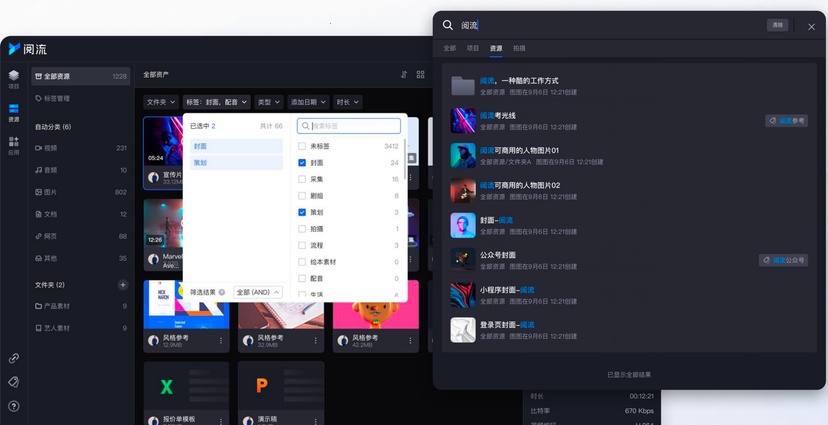
Task: Open the 全部 (AND) filter mode dropdown
Action: 257,292
